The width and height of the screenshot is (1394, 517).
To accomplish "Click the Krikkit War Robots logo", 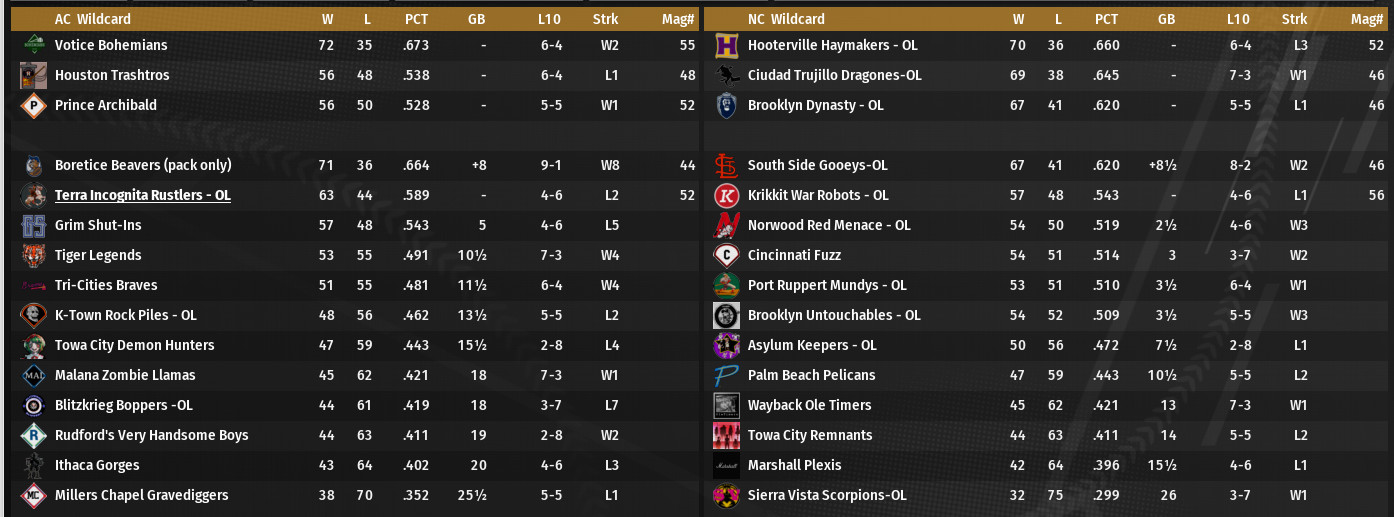I will tap(727, 195).
